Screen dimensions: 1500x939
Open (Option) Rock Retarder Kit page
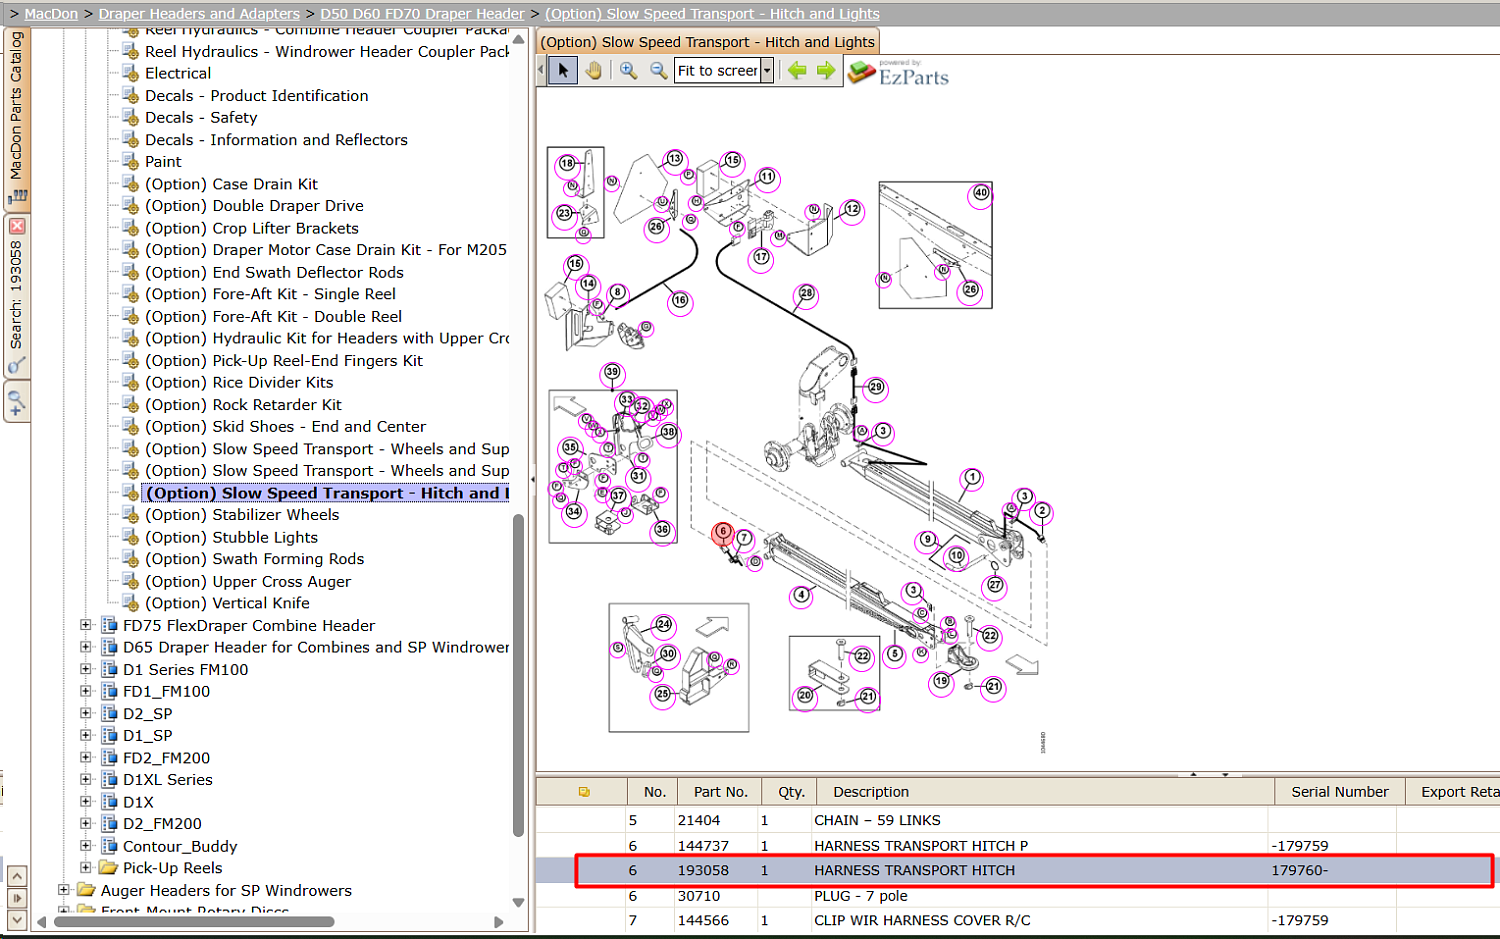(x=243, y=405)
